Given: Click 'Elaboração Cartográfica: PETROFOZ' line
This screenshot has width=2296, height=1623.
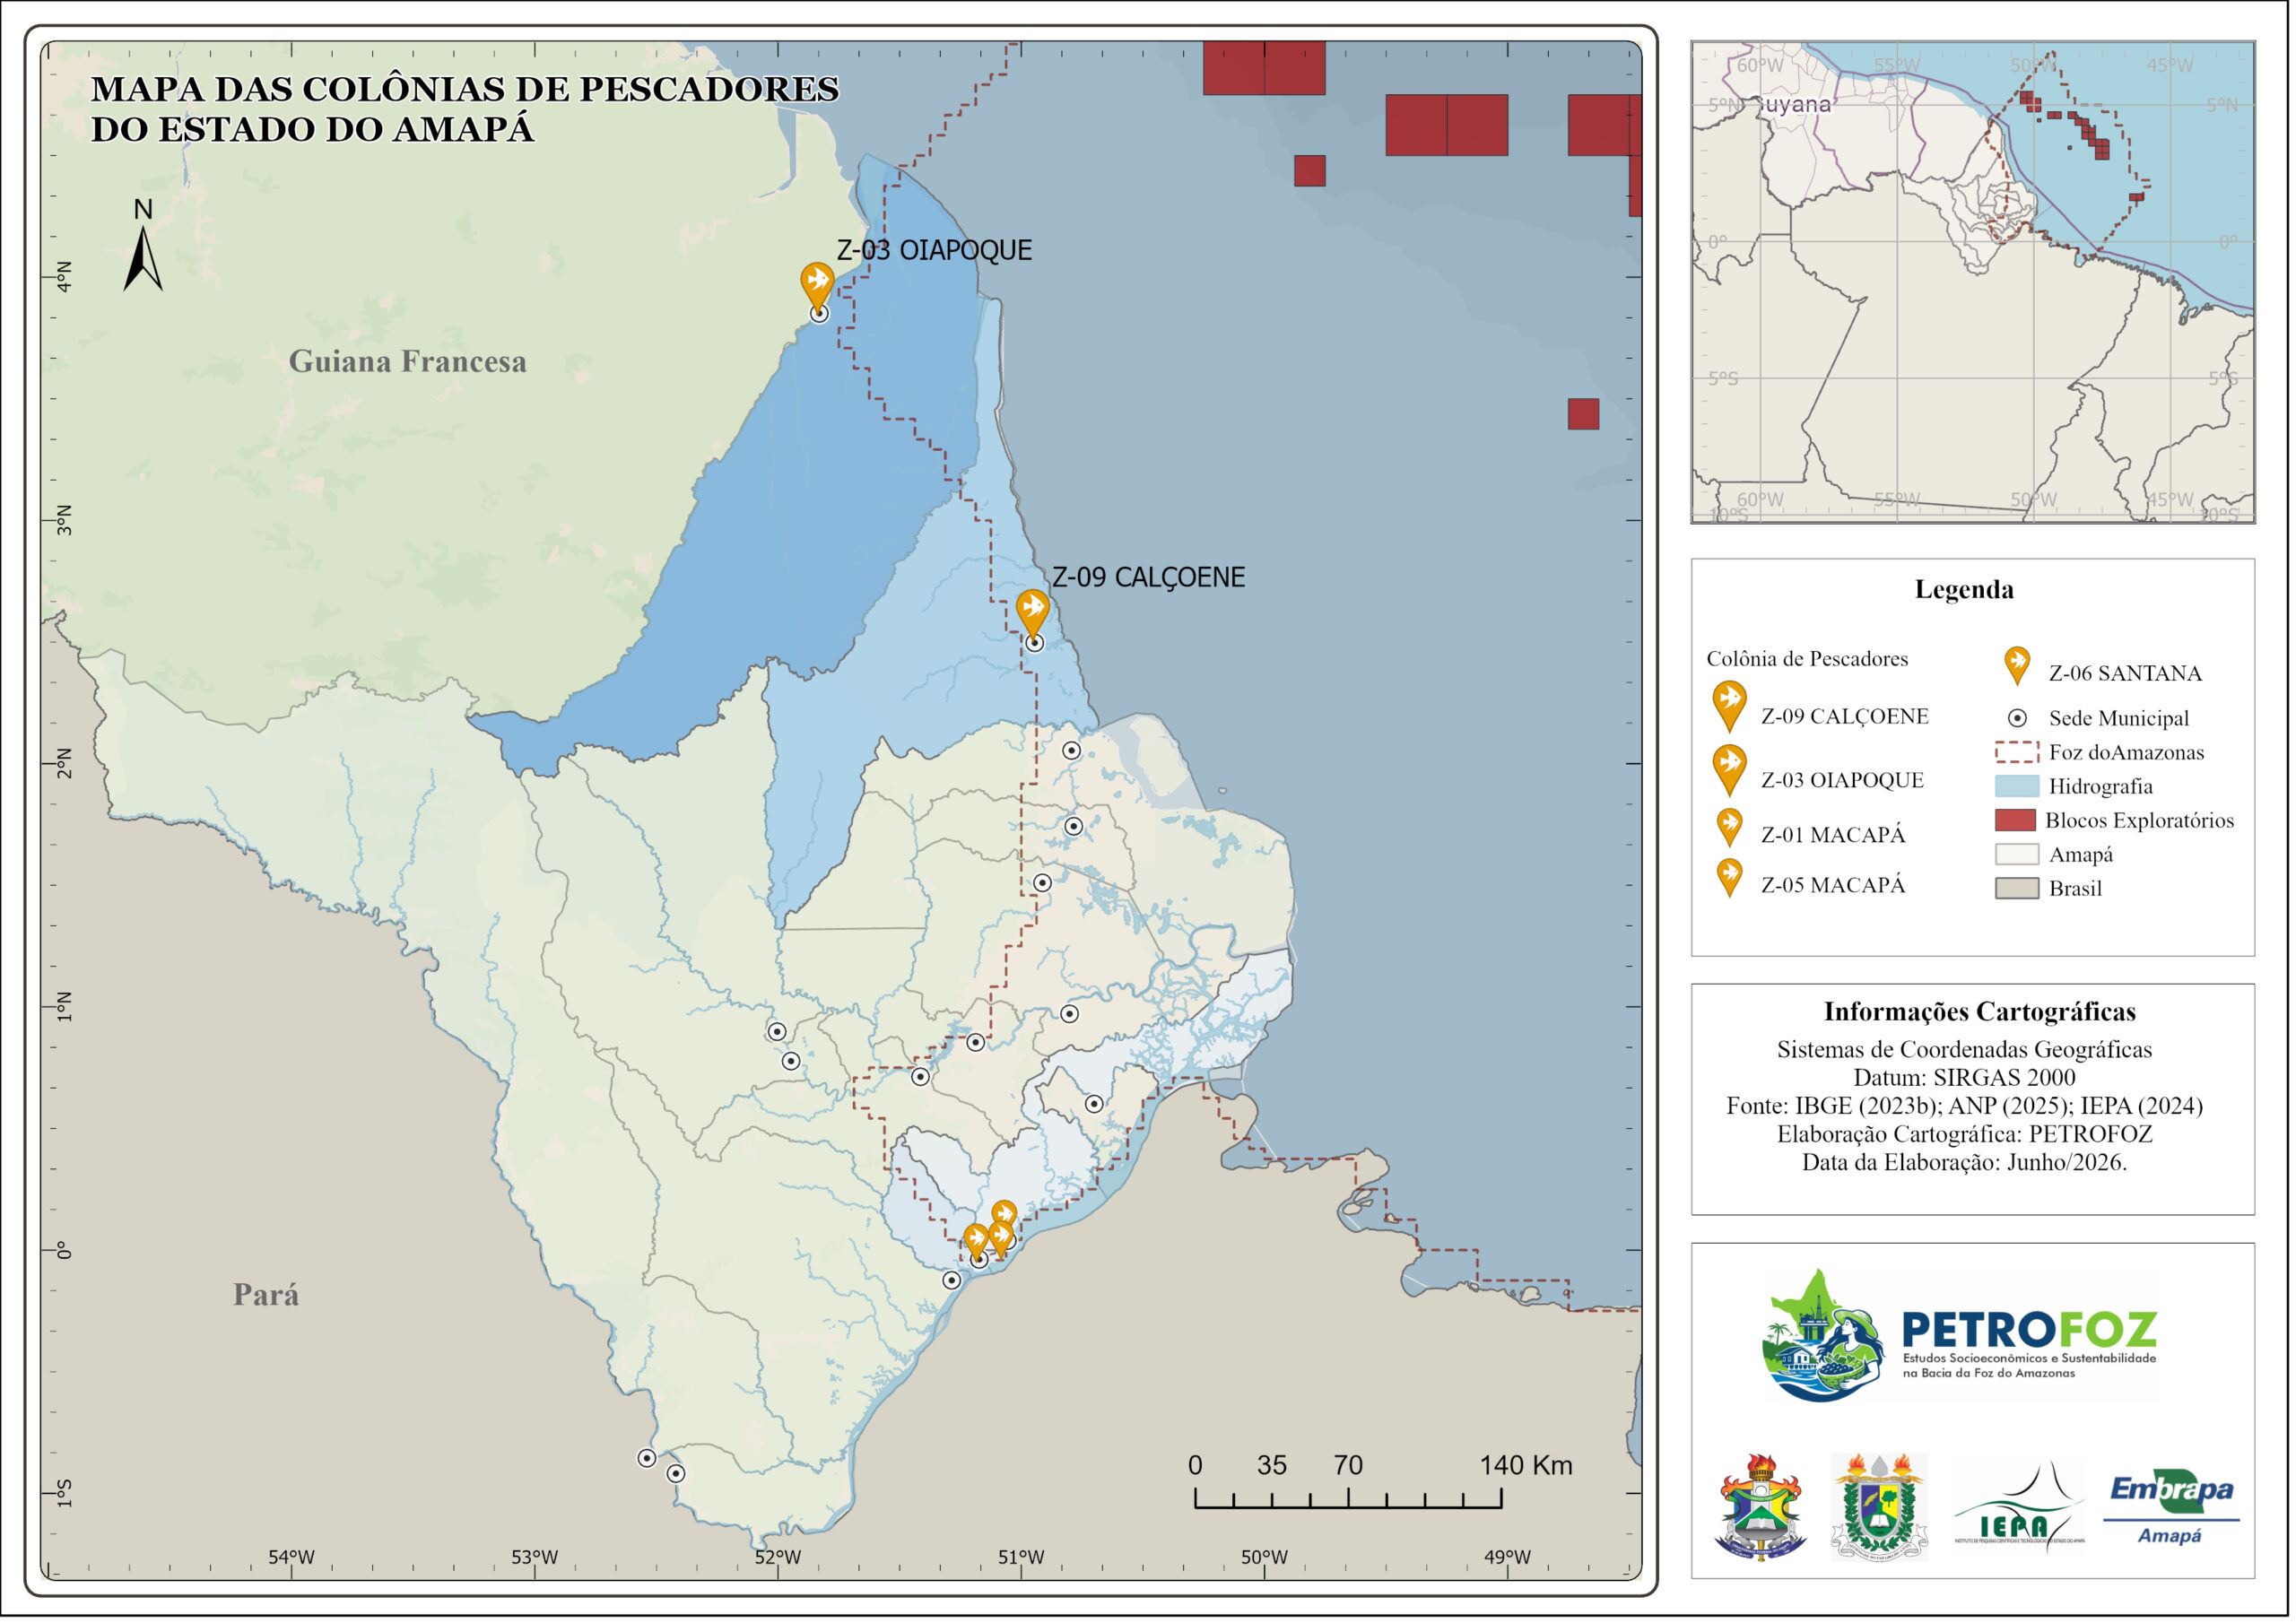Looking at the screenshot, I should (x=1966, y=1136).
